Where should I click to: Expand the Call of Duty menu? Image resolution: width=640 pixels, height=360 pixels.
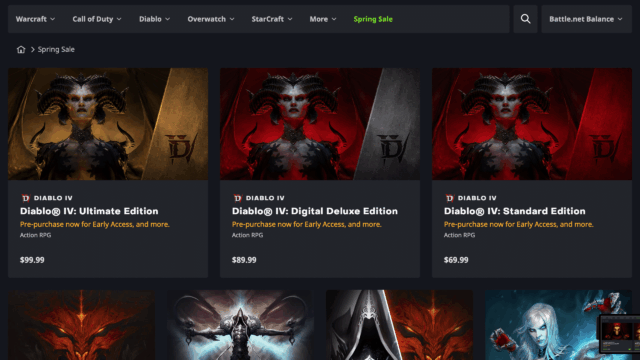[97, 19]
